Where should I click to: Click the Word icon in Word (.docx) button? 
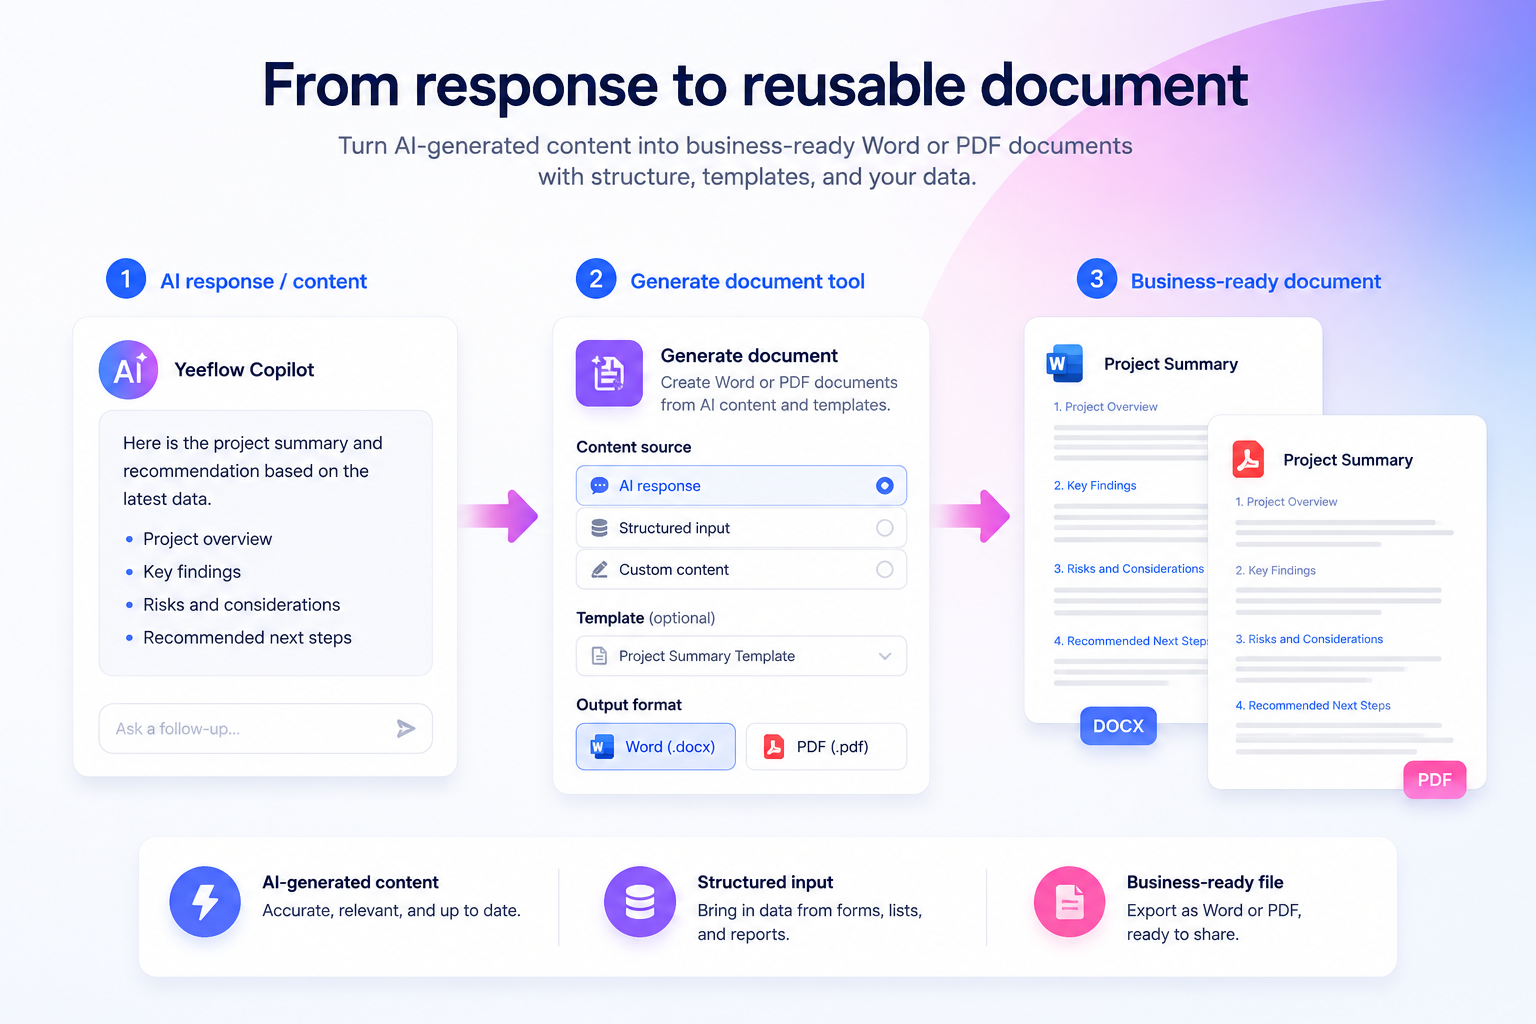click(602, 747)
